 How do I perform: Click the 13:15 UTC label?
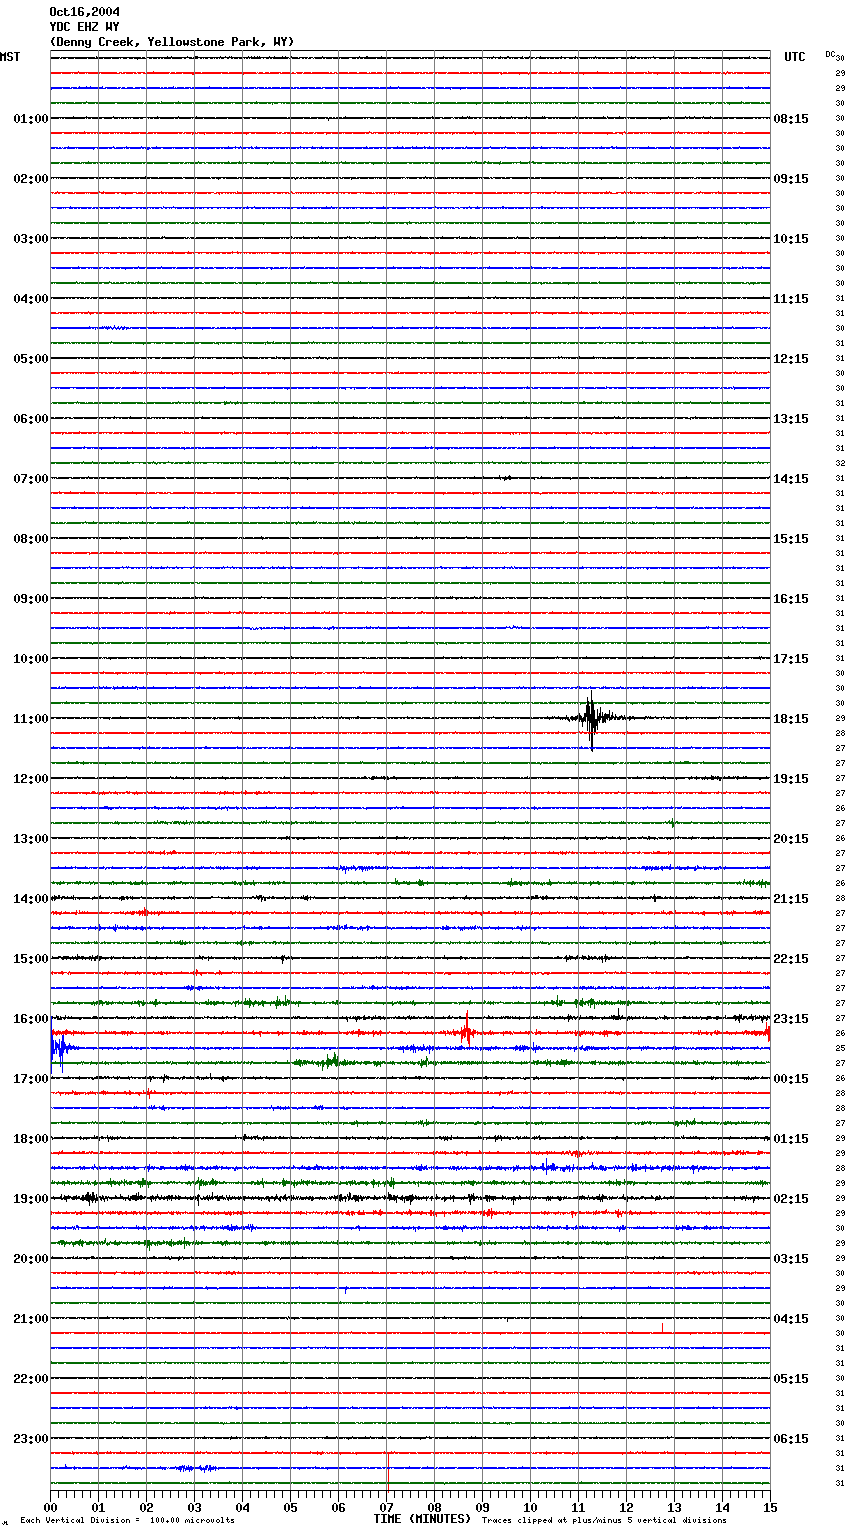tap(791, 419)
